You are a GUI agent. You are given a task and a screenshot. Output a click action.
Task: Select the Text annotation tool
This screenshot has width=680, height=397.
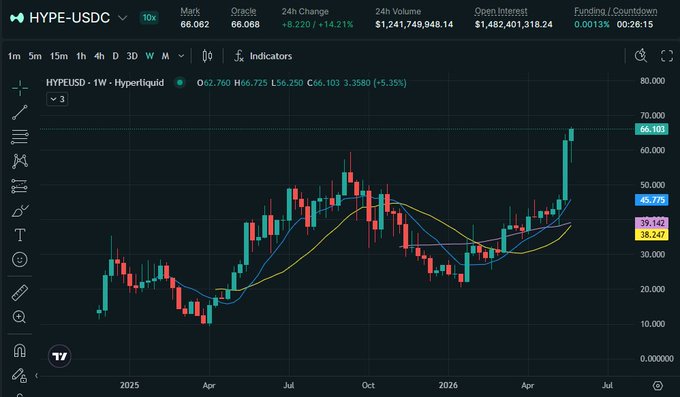click(x=20, y=235)
